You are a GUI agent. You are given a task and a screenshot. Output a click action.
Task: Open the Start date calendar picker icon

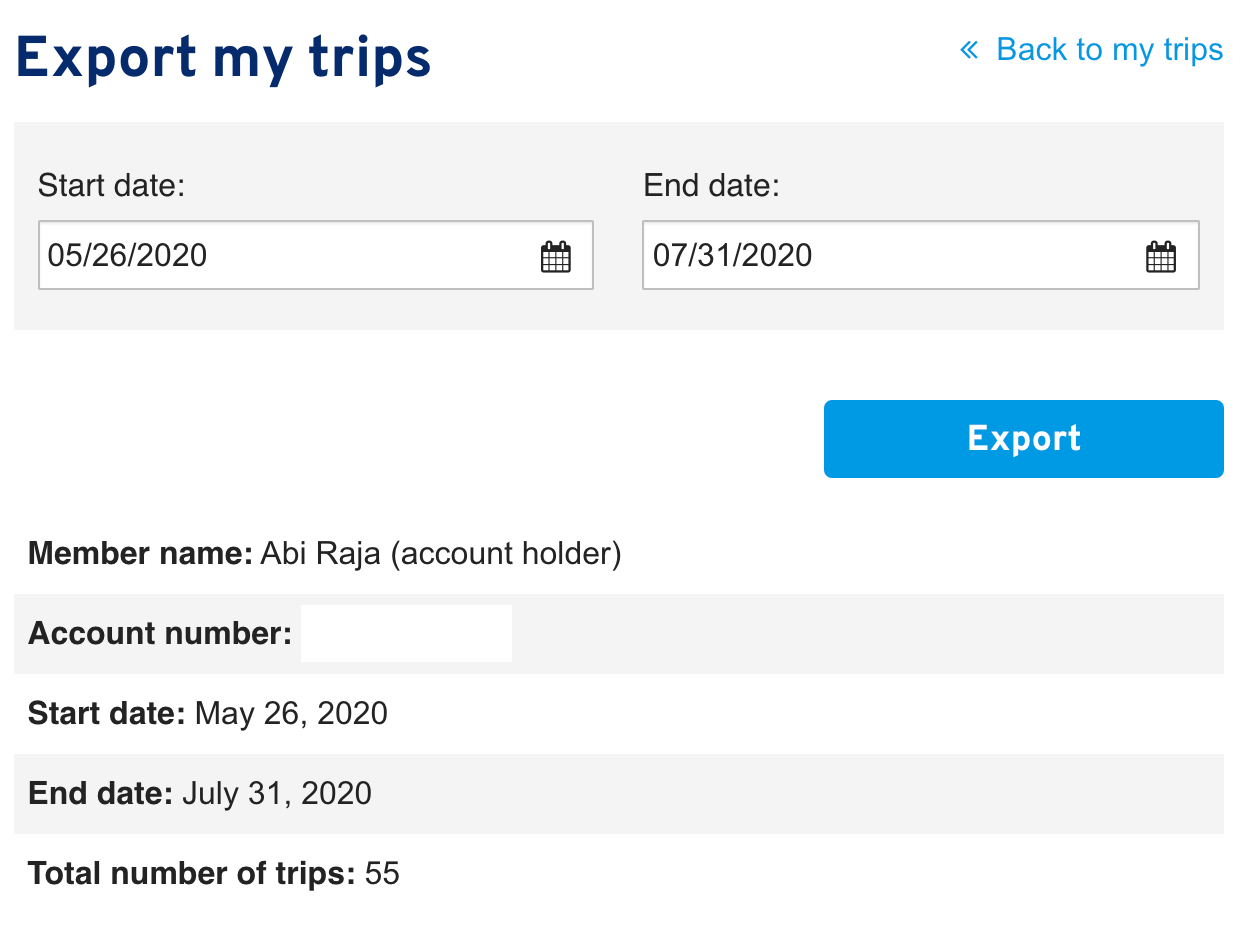pyautogui.click(x=556, y=257)
